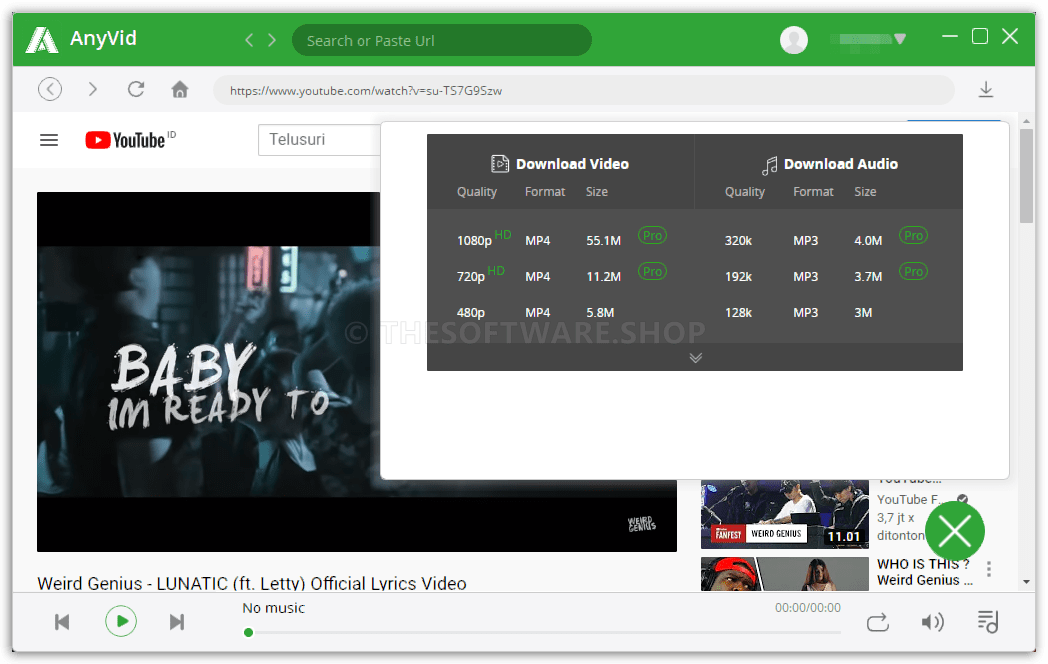This screenshot has height=664, width=1048.
Task: Click the 'No music' track label
Action: (x=273, y=608)
